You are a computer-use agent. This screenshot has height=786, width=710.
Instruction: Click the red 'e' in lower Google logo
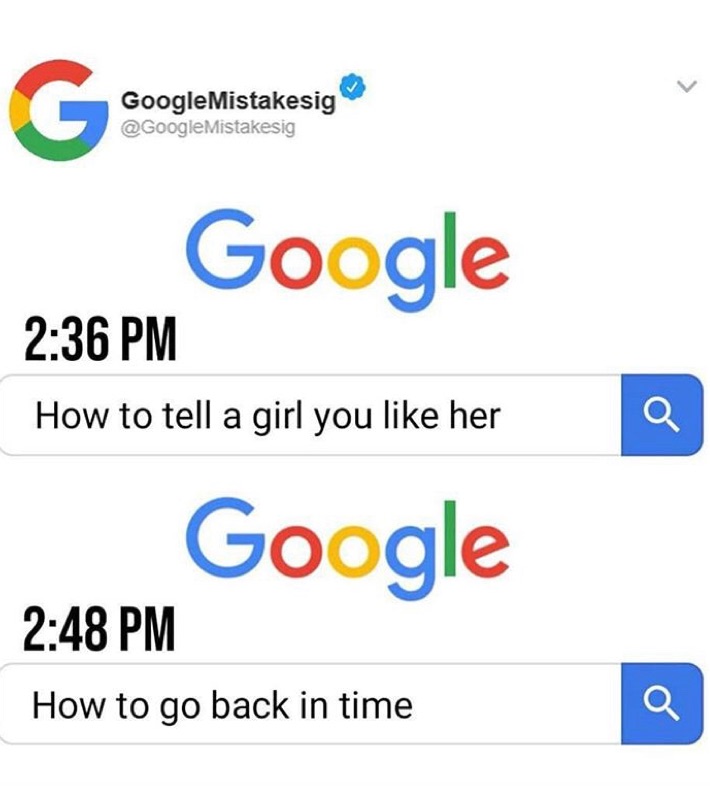click(x=485, y=550)
